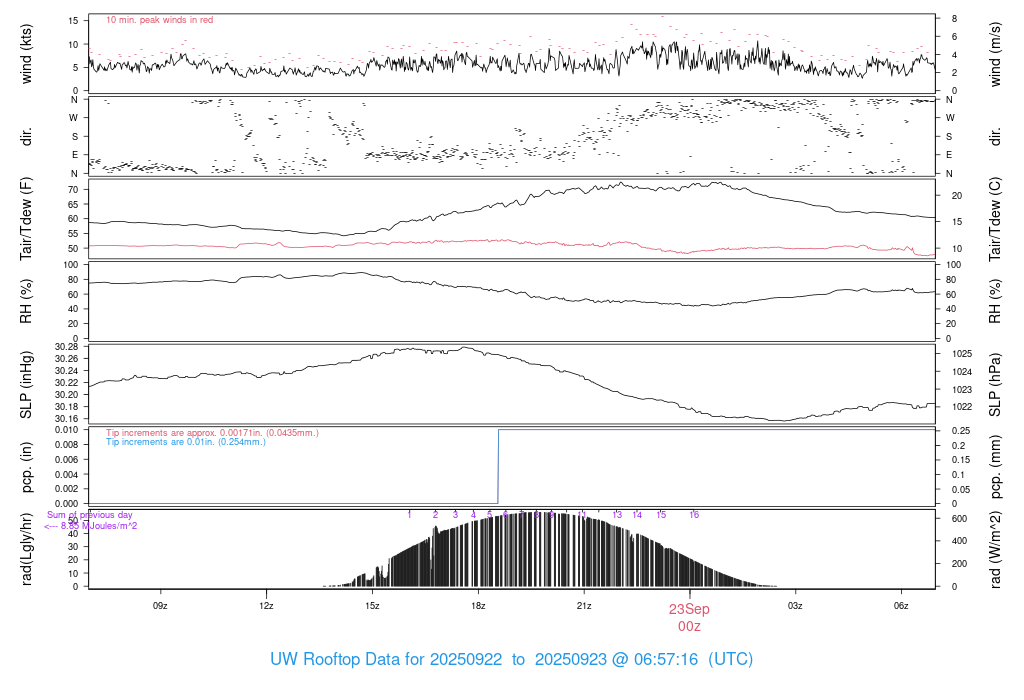Image resolution: width=1024 pixels, height=700 pixels.
Task: Click the 'RH (%)' label on the right
Action: coord(995,301)
